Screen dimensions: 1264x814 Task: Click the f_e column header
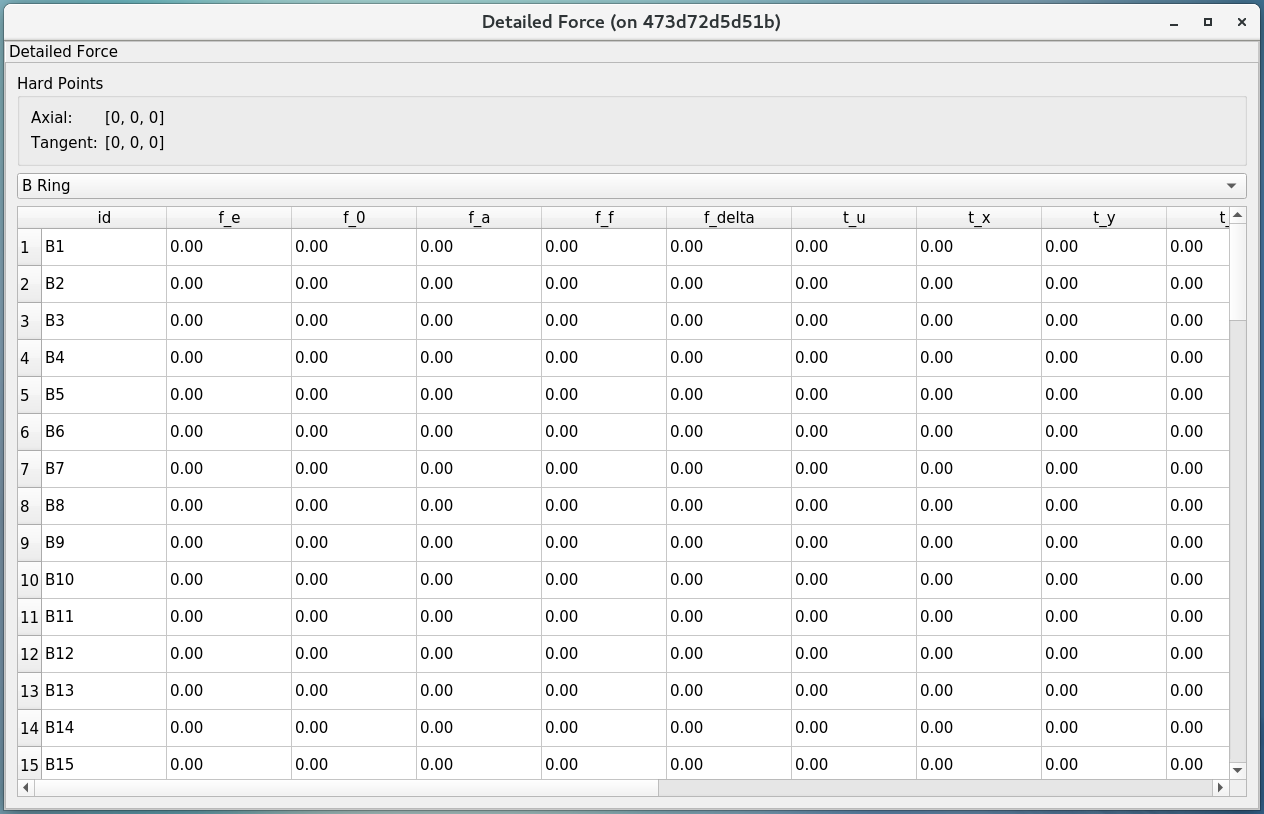click(x=229, y=218)
